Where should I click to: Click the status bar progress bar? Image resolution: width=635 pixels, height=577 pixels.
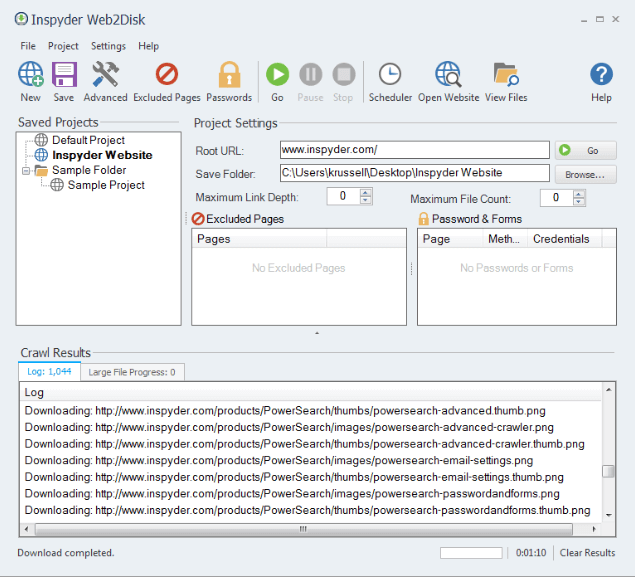click(x=471, y=553)
